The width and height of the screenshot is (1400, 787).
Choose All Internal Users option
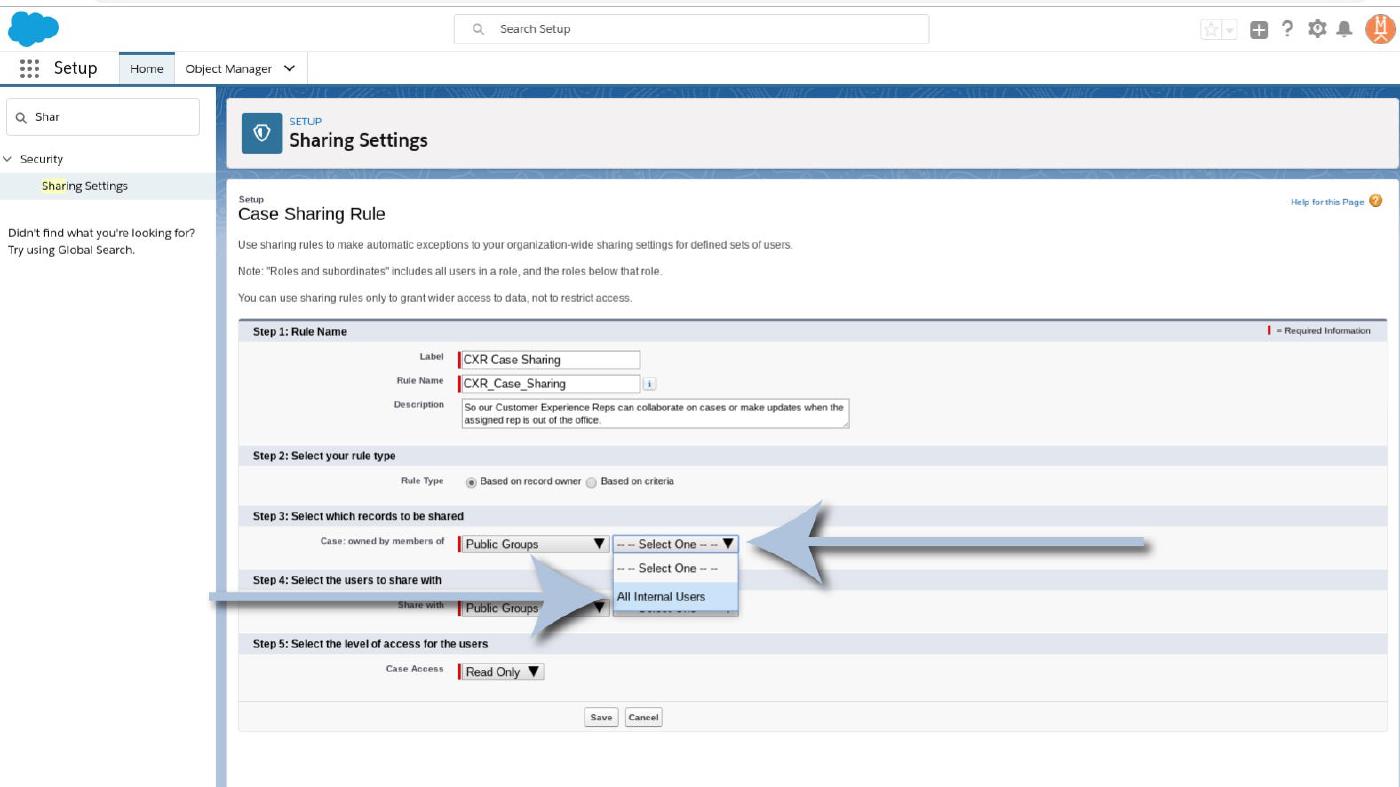pyautogui.click(x=661, y=597)
